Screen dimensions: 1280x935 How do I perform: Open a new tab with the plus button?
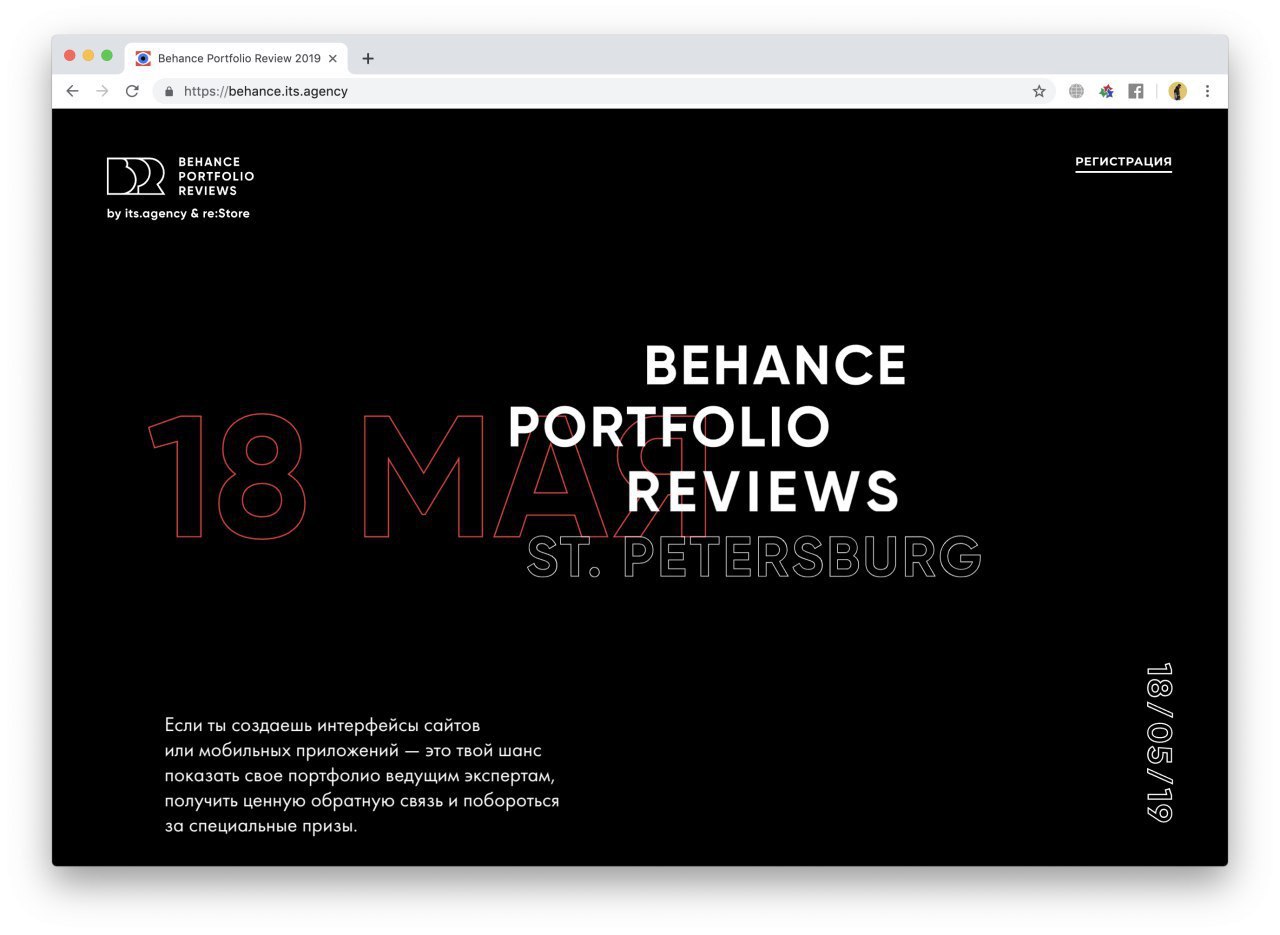click(368, 58)
